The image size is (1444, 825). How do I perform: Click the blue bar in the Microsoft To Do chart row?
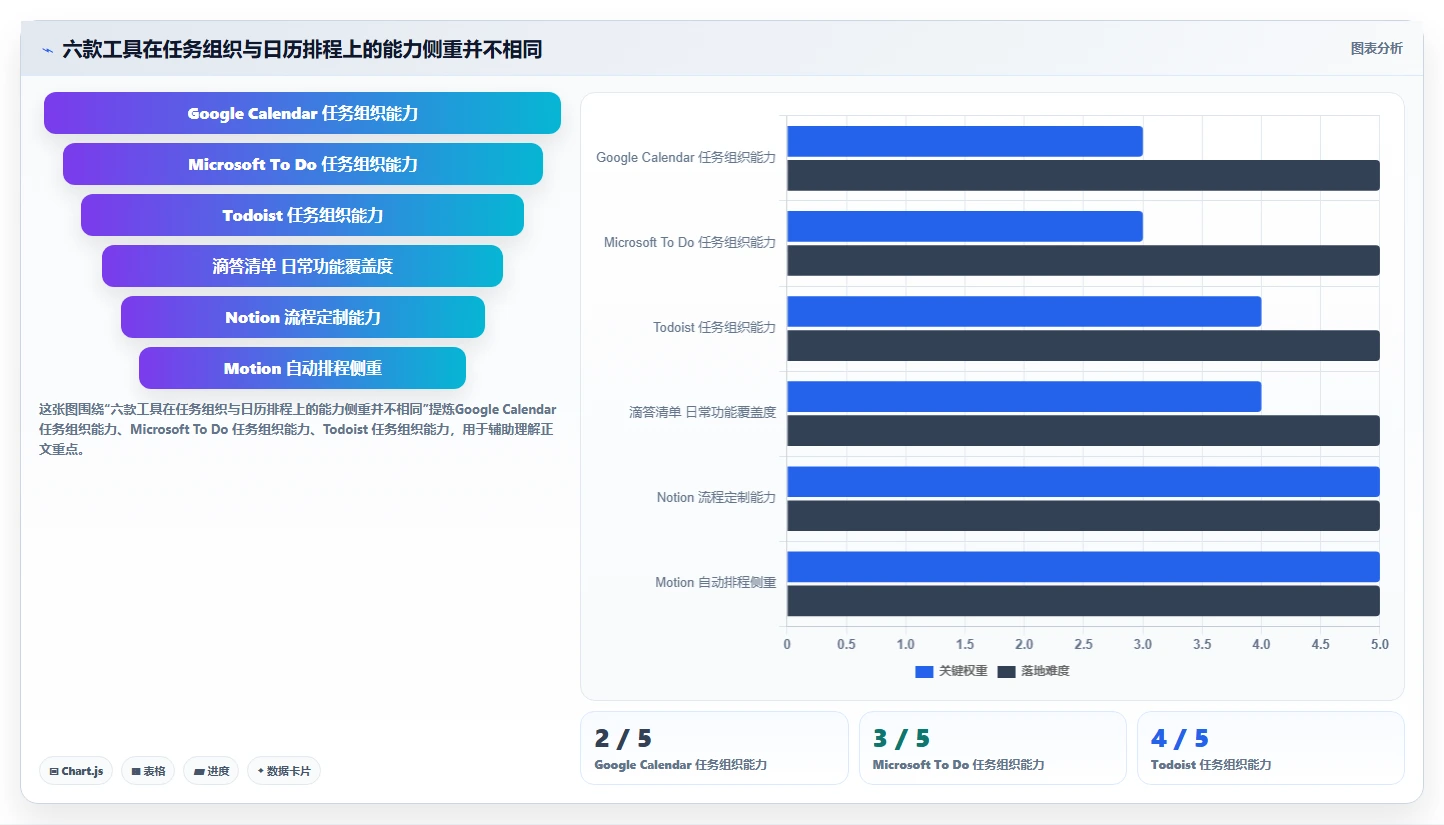[964, 226]
